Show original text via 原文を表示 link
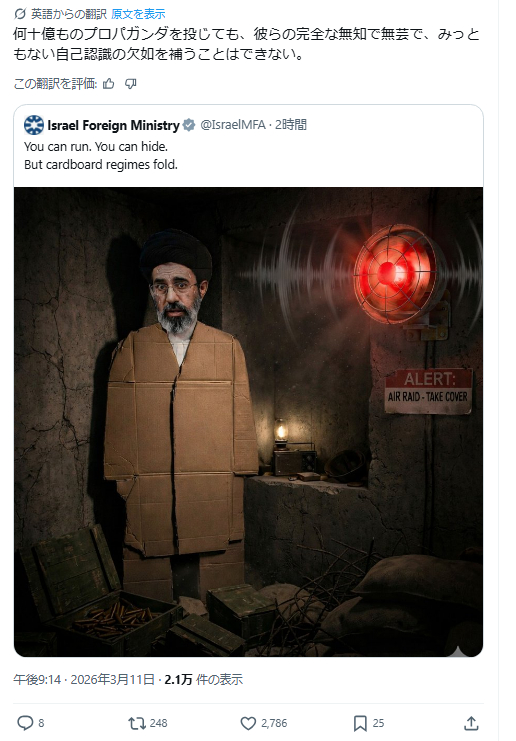516x741 pixels. 138,14
